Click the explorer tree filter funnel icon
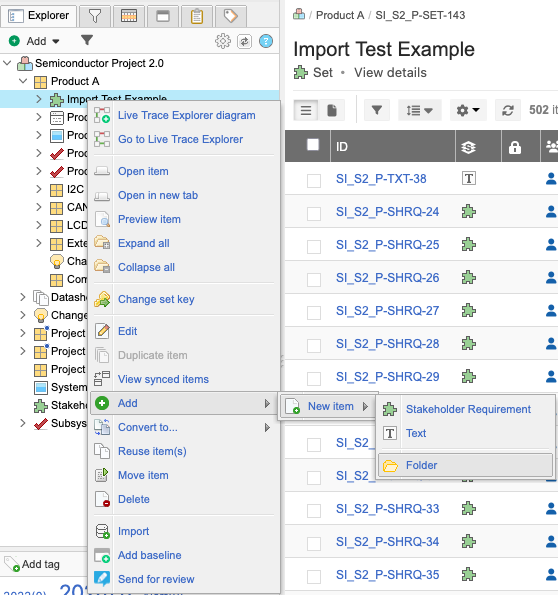Screen dimensions: 558x595 pos(87,40)
